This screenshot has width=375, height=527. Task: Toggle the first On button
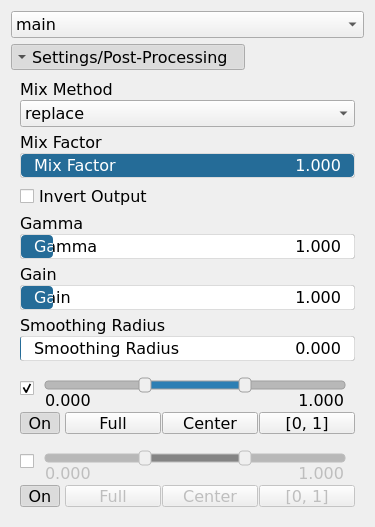(x=40, y=423)
